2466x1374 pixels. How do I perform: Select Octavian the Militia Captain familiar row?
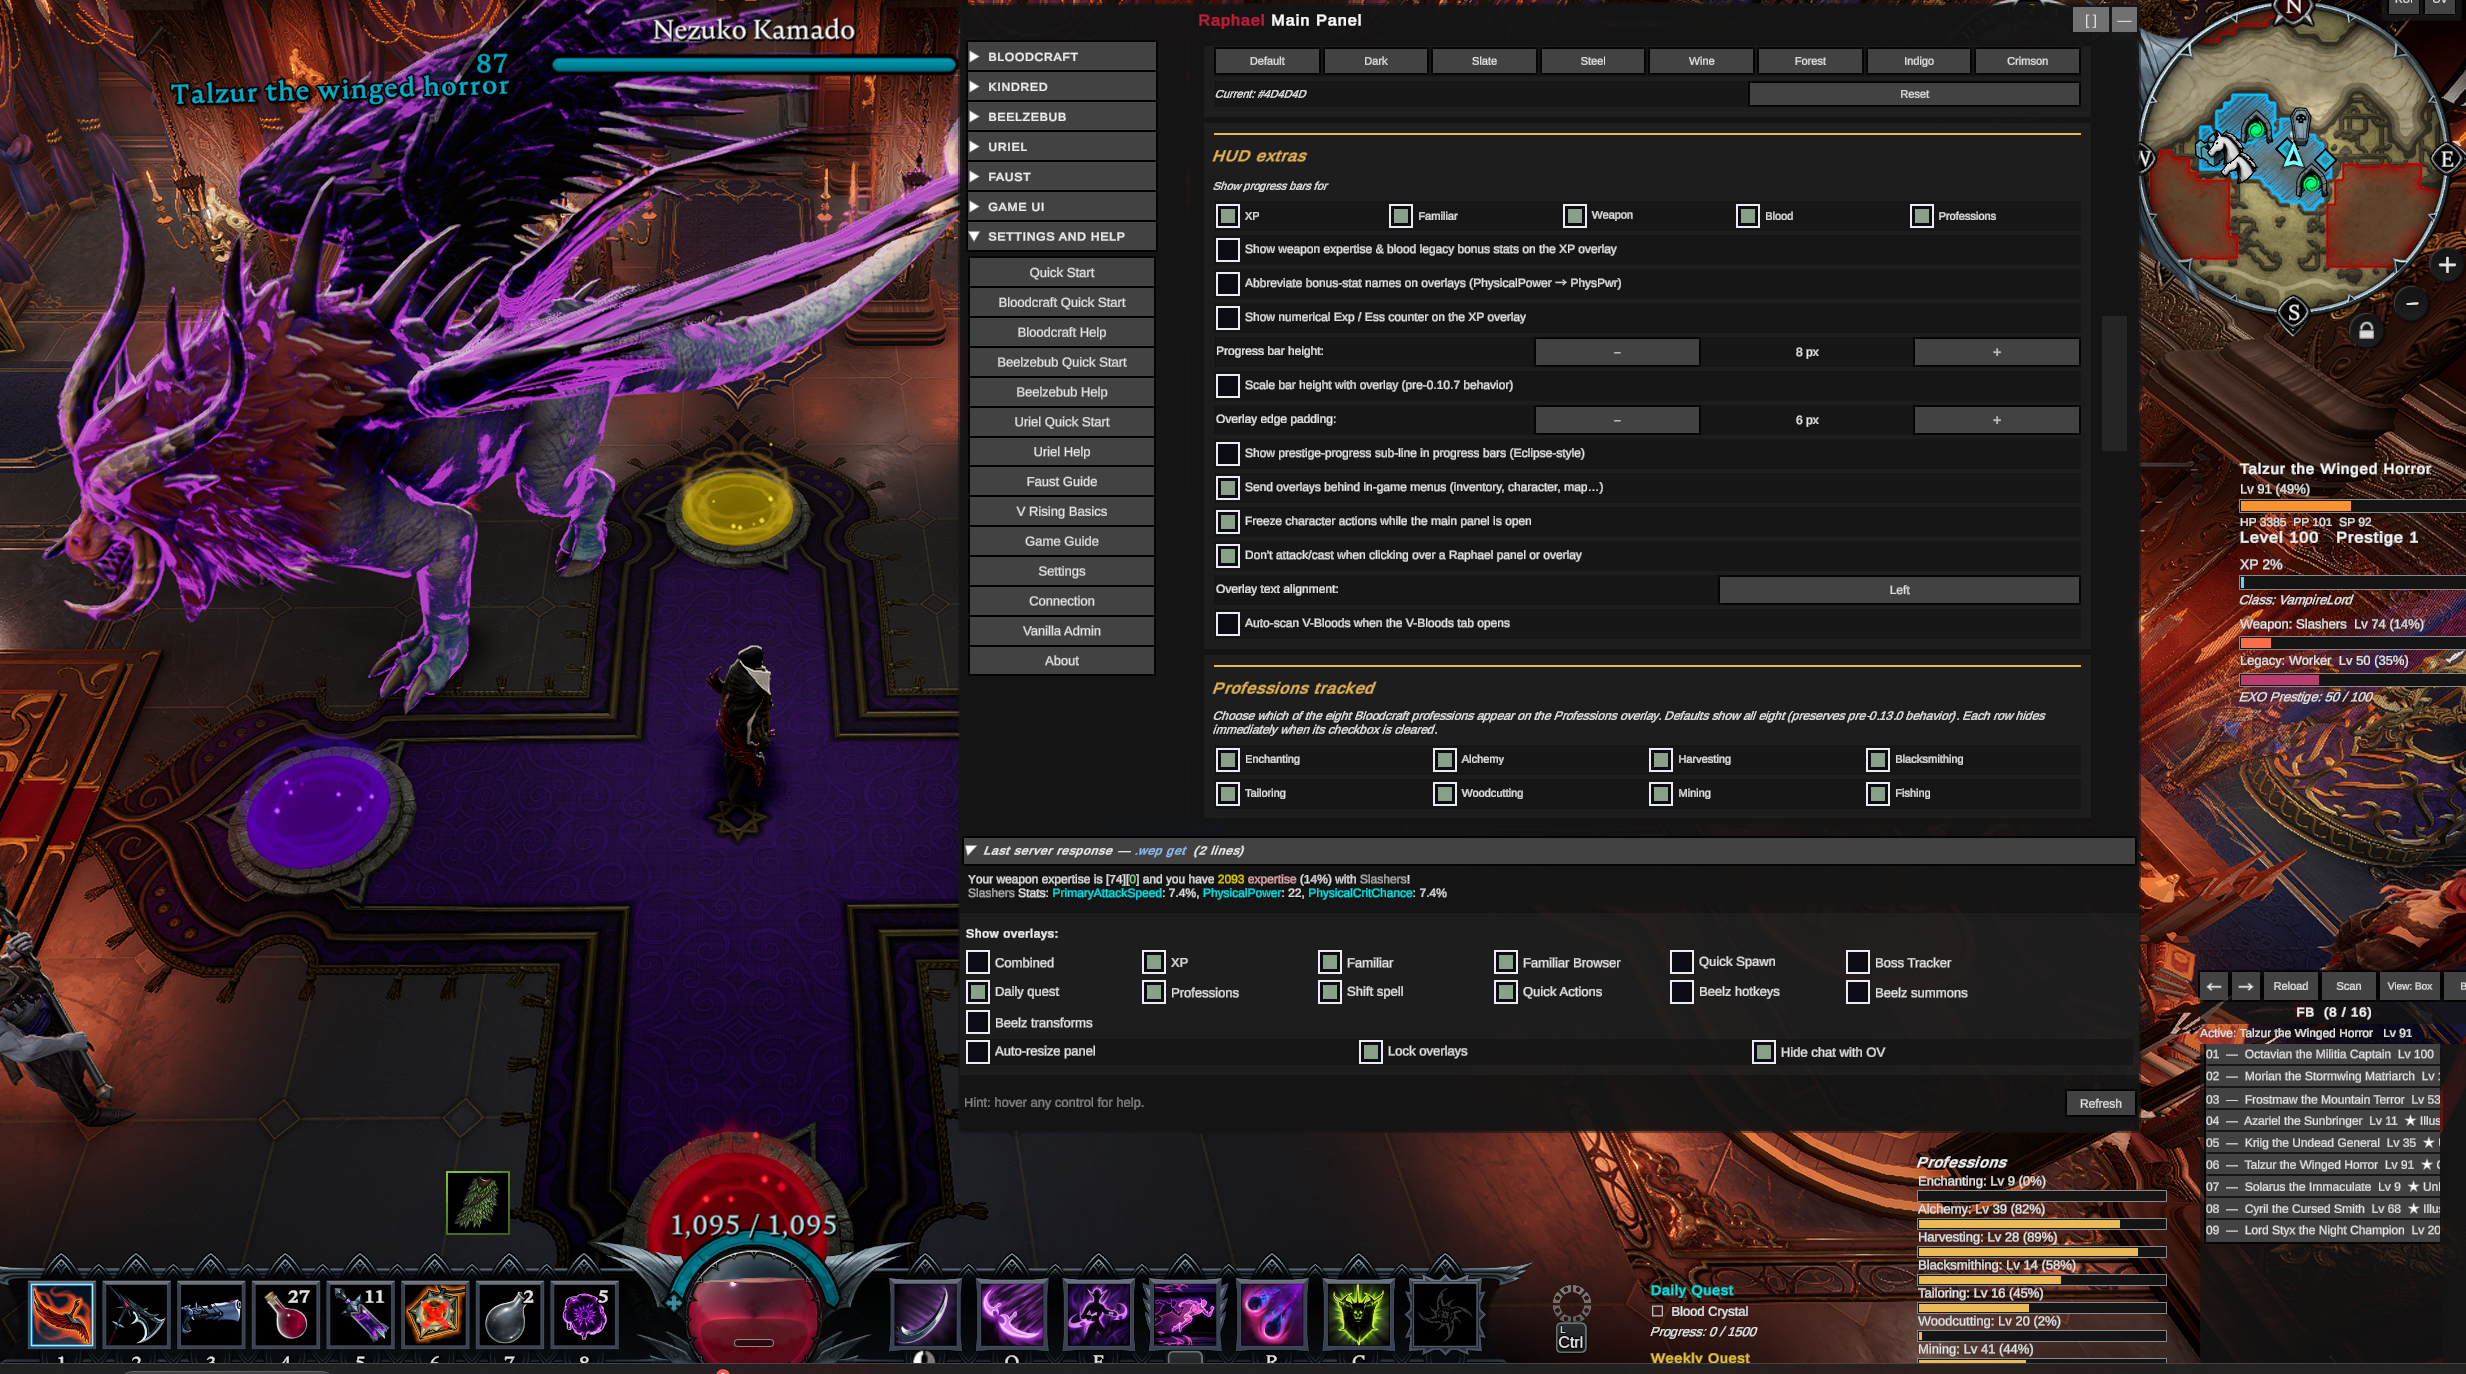(2322, 1054)
